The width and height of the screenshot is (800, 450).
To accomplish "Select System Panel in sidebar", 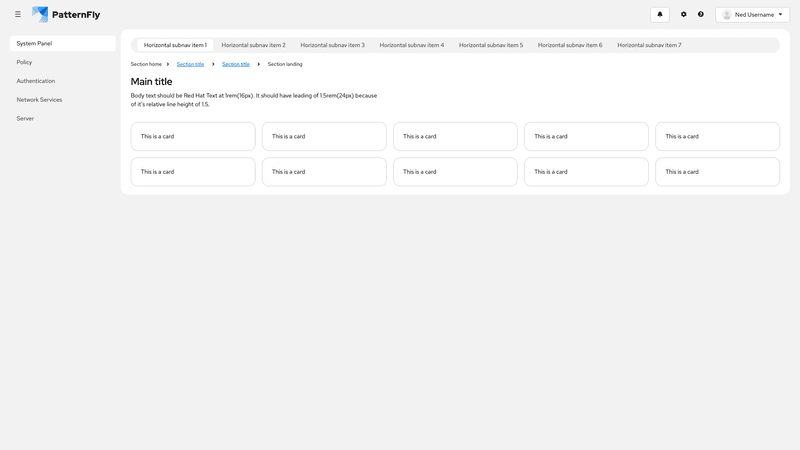I will pyautogui.click(x=62, y=44).
